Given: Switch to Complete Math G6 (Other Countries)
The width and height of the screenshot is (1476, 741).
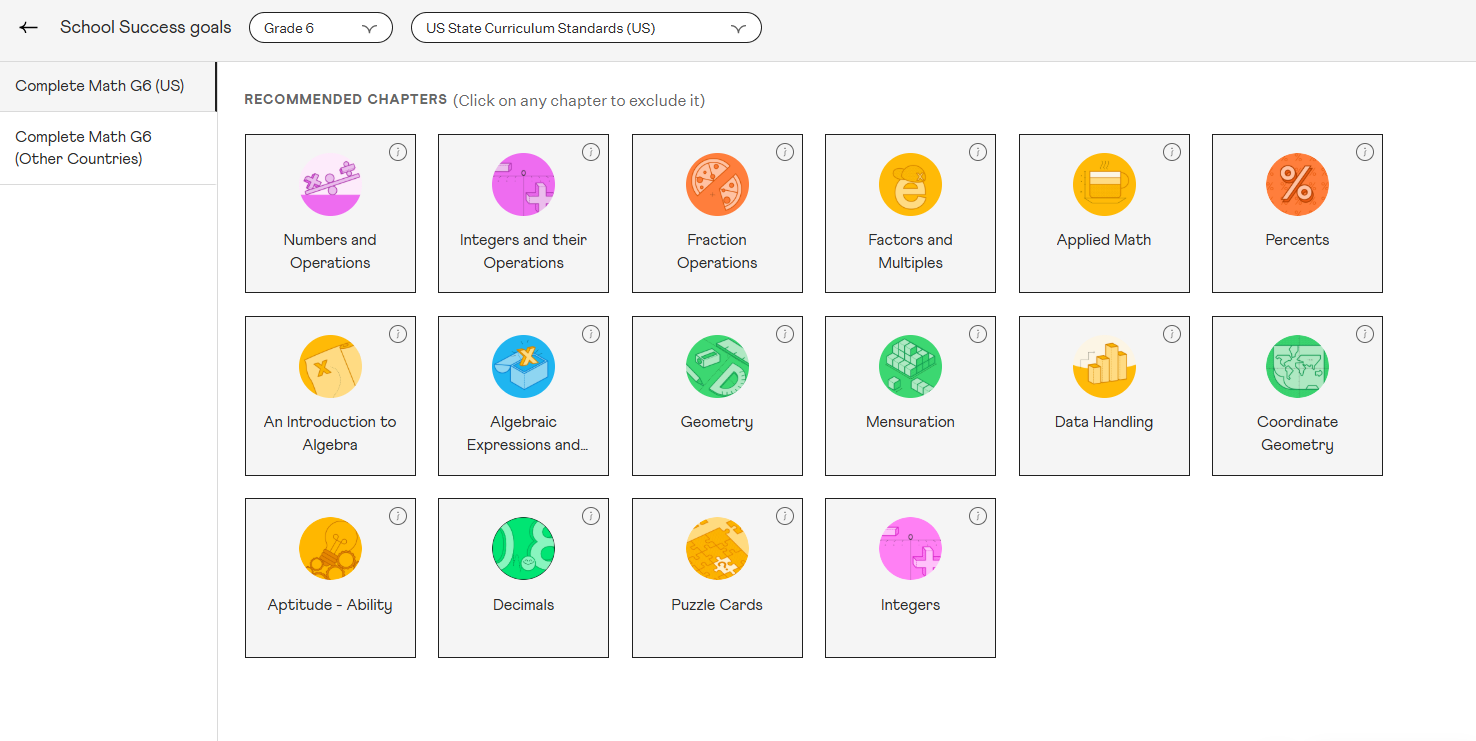Looking at the screenshot, I should click(x=84, y=148).
